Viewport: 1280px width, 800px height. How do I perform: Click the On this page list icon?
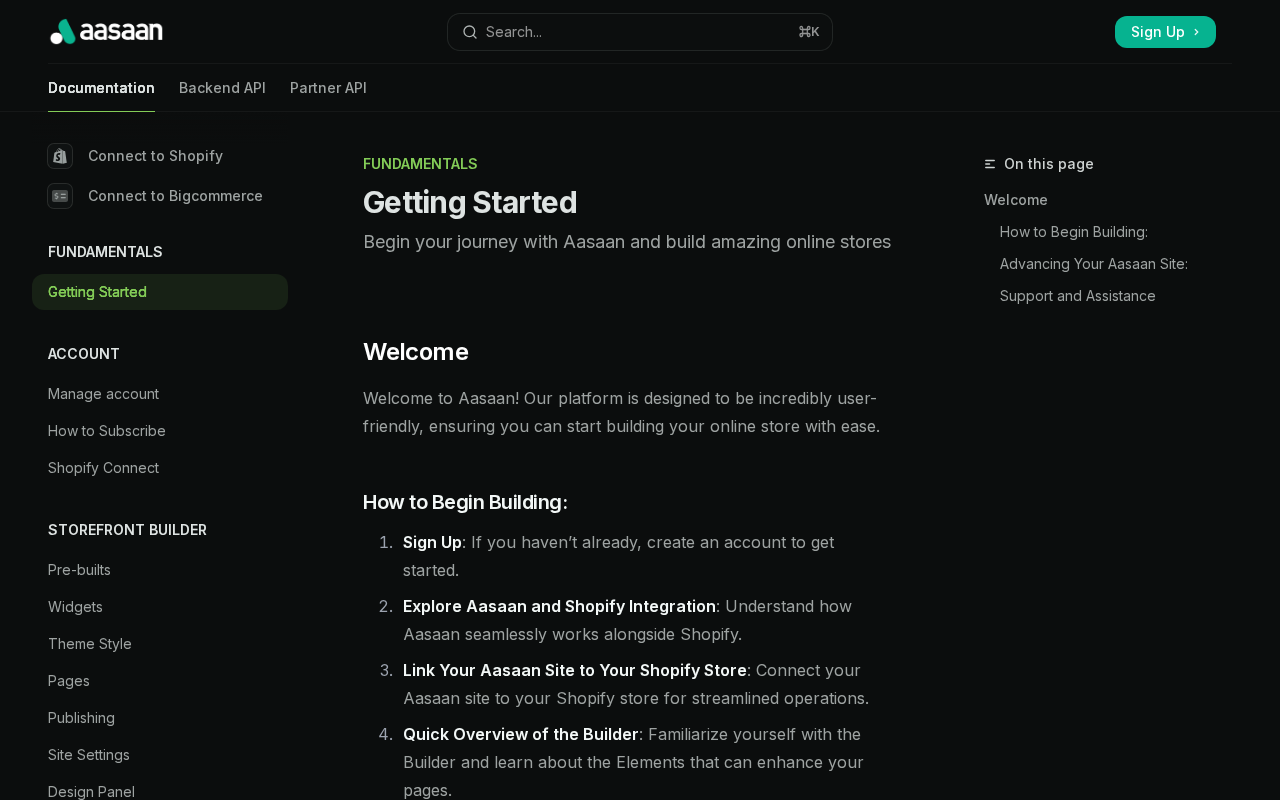pyautogui.click(x=990, y=164)
